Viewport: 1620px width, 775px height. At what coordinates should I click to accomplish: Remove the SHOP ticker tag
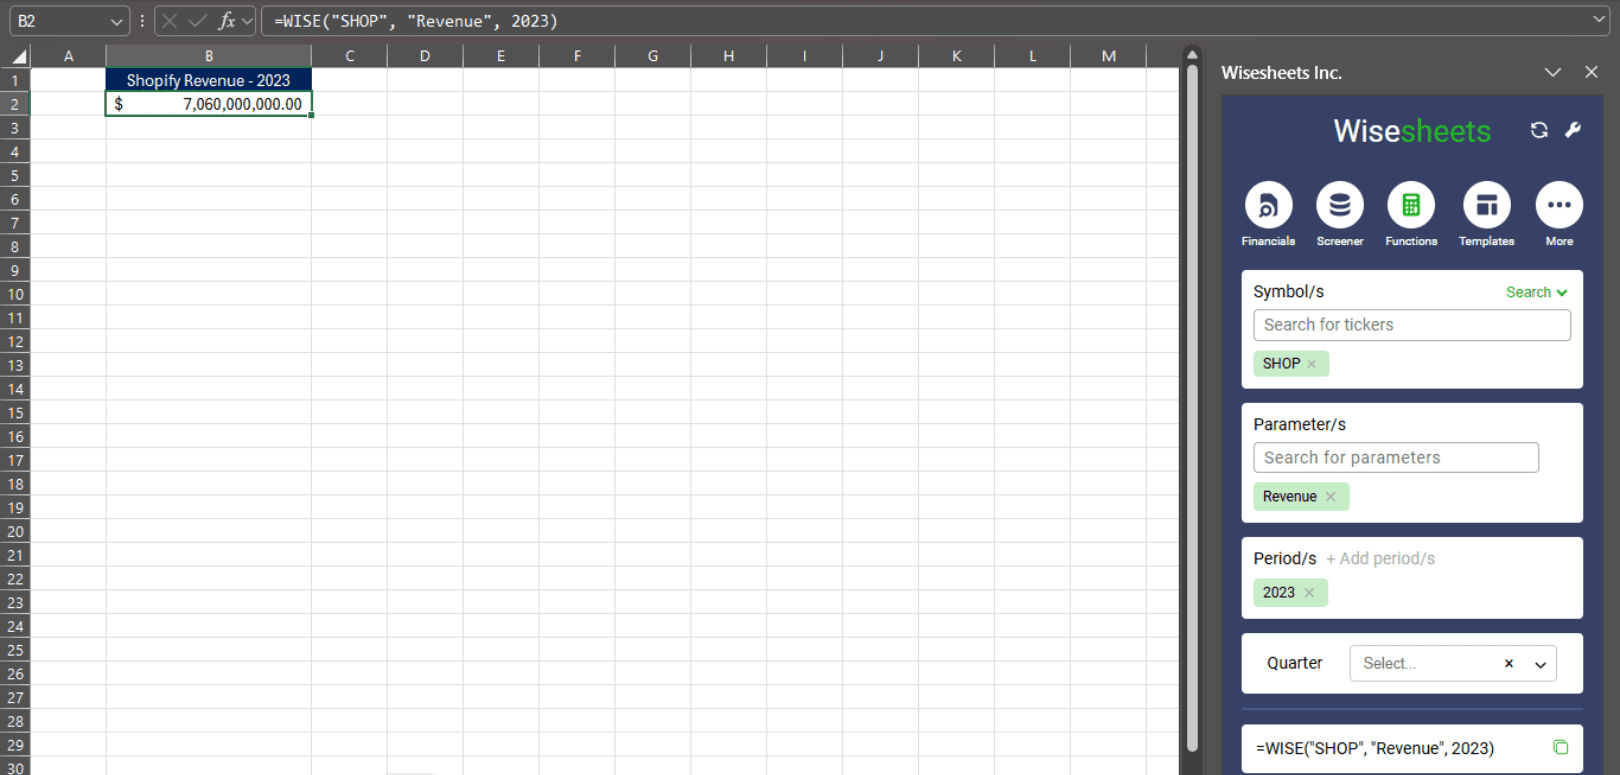[x=1312, y=364]
